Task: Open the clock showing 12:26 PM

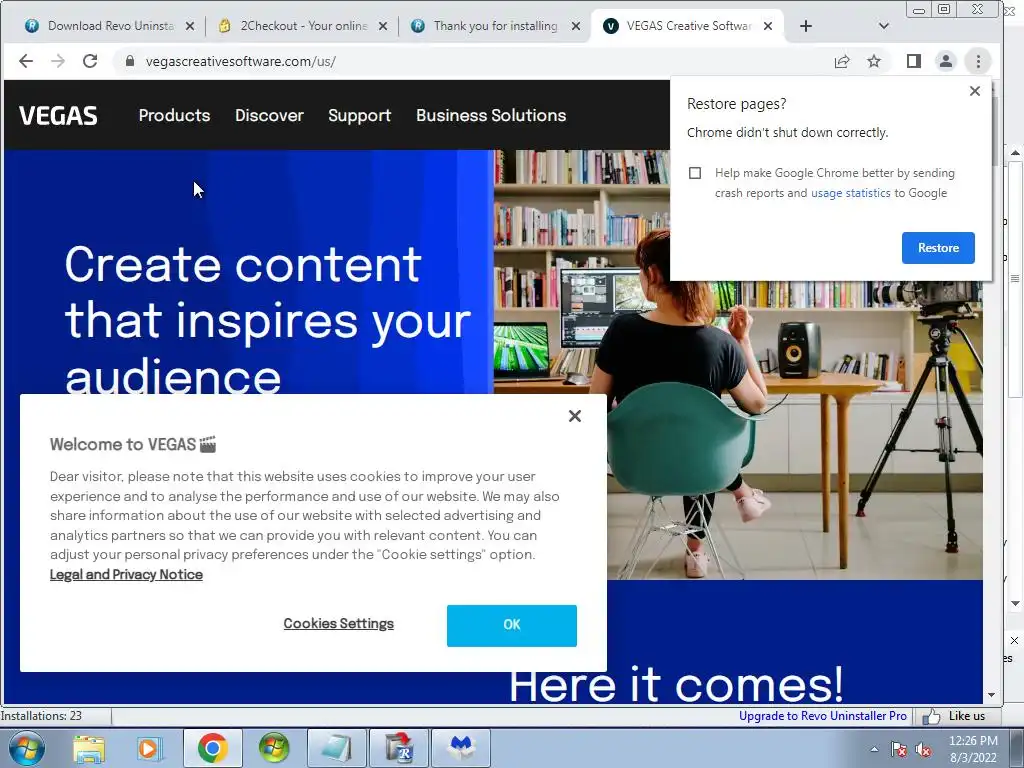Action: 973,749
